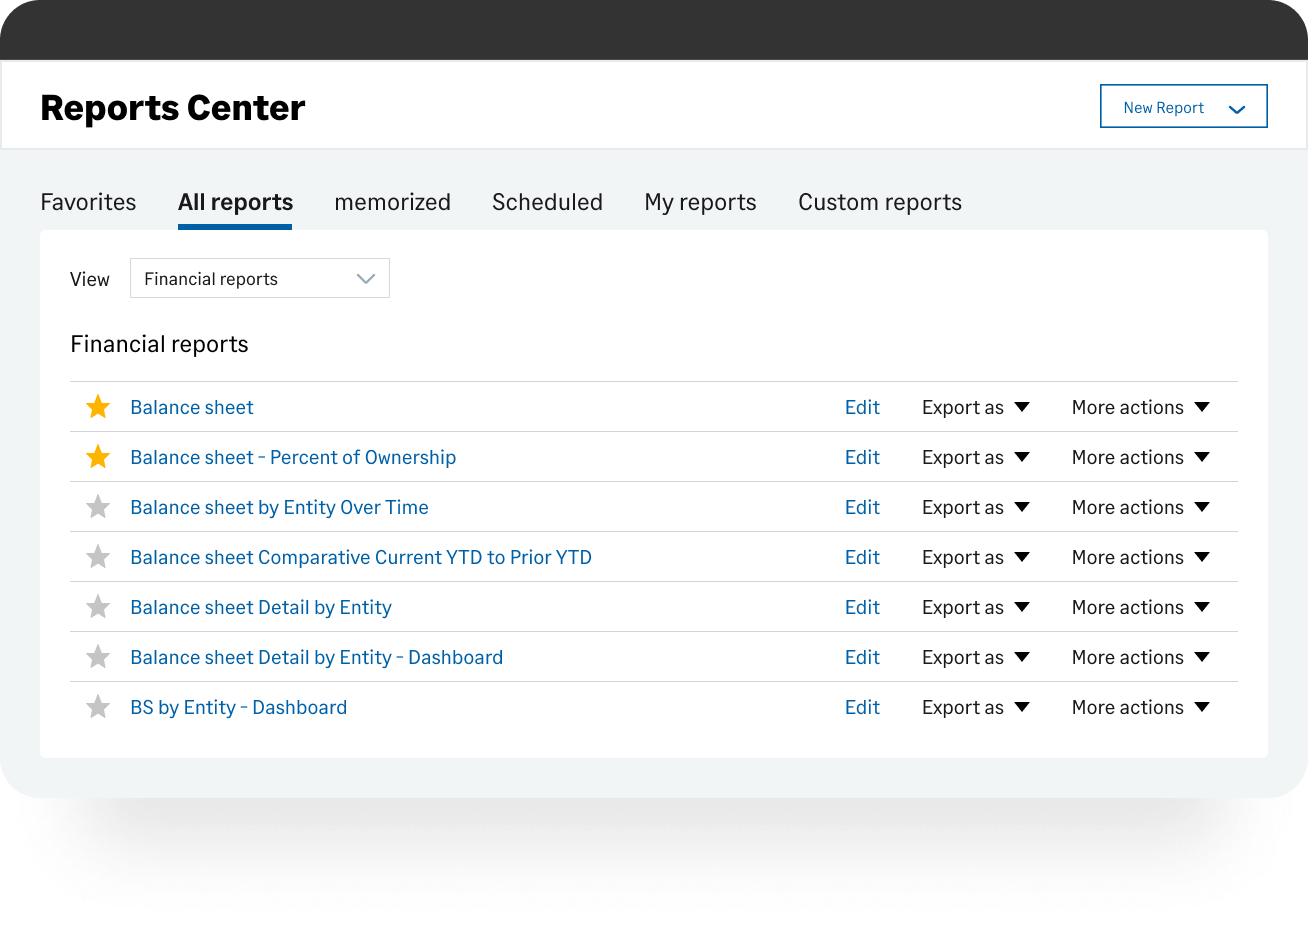Unfavorite the Balance sheet report star
This screenshot has height=926, width=1308.
click(98, 407)
